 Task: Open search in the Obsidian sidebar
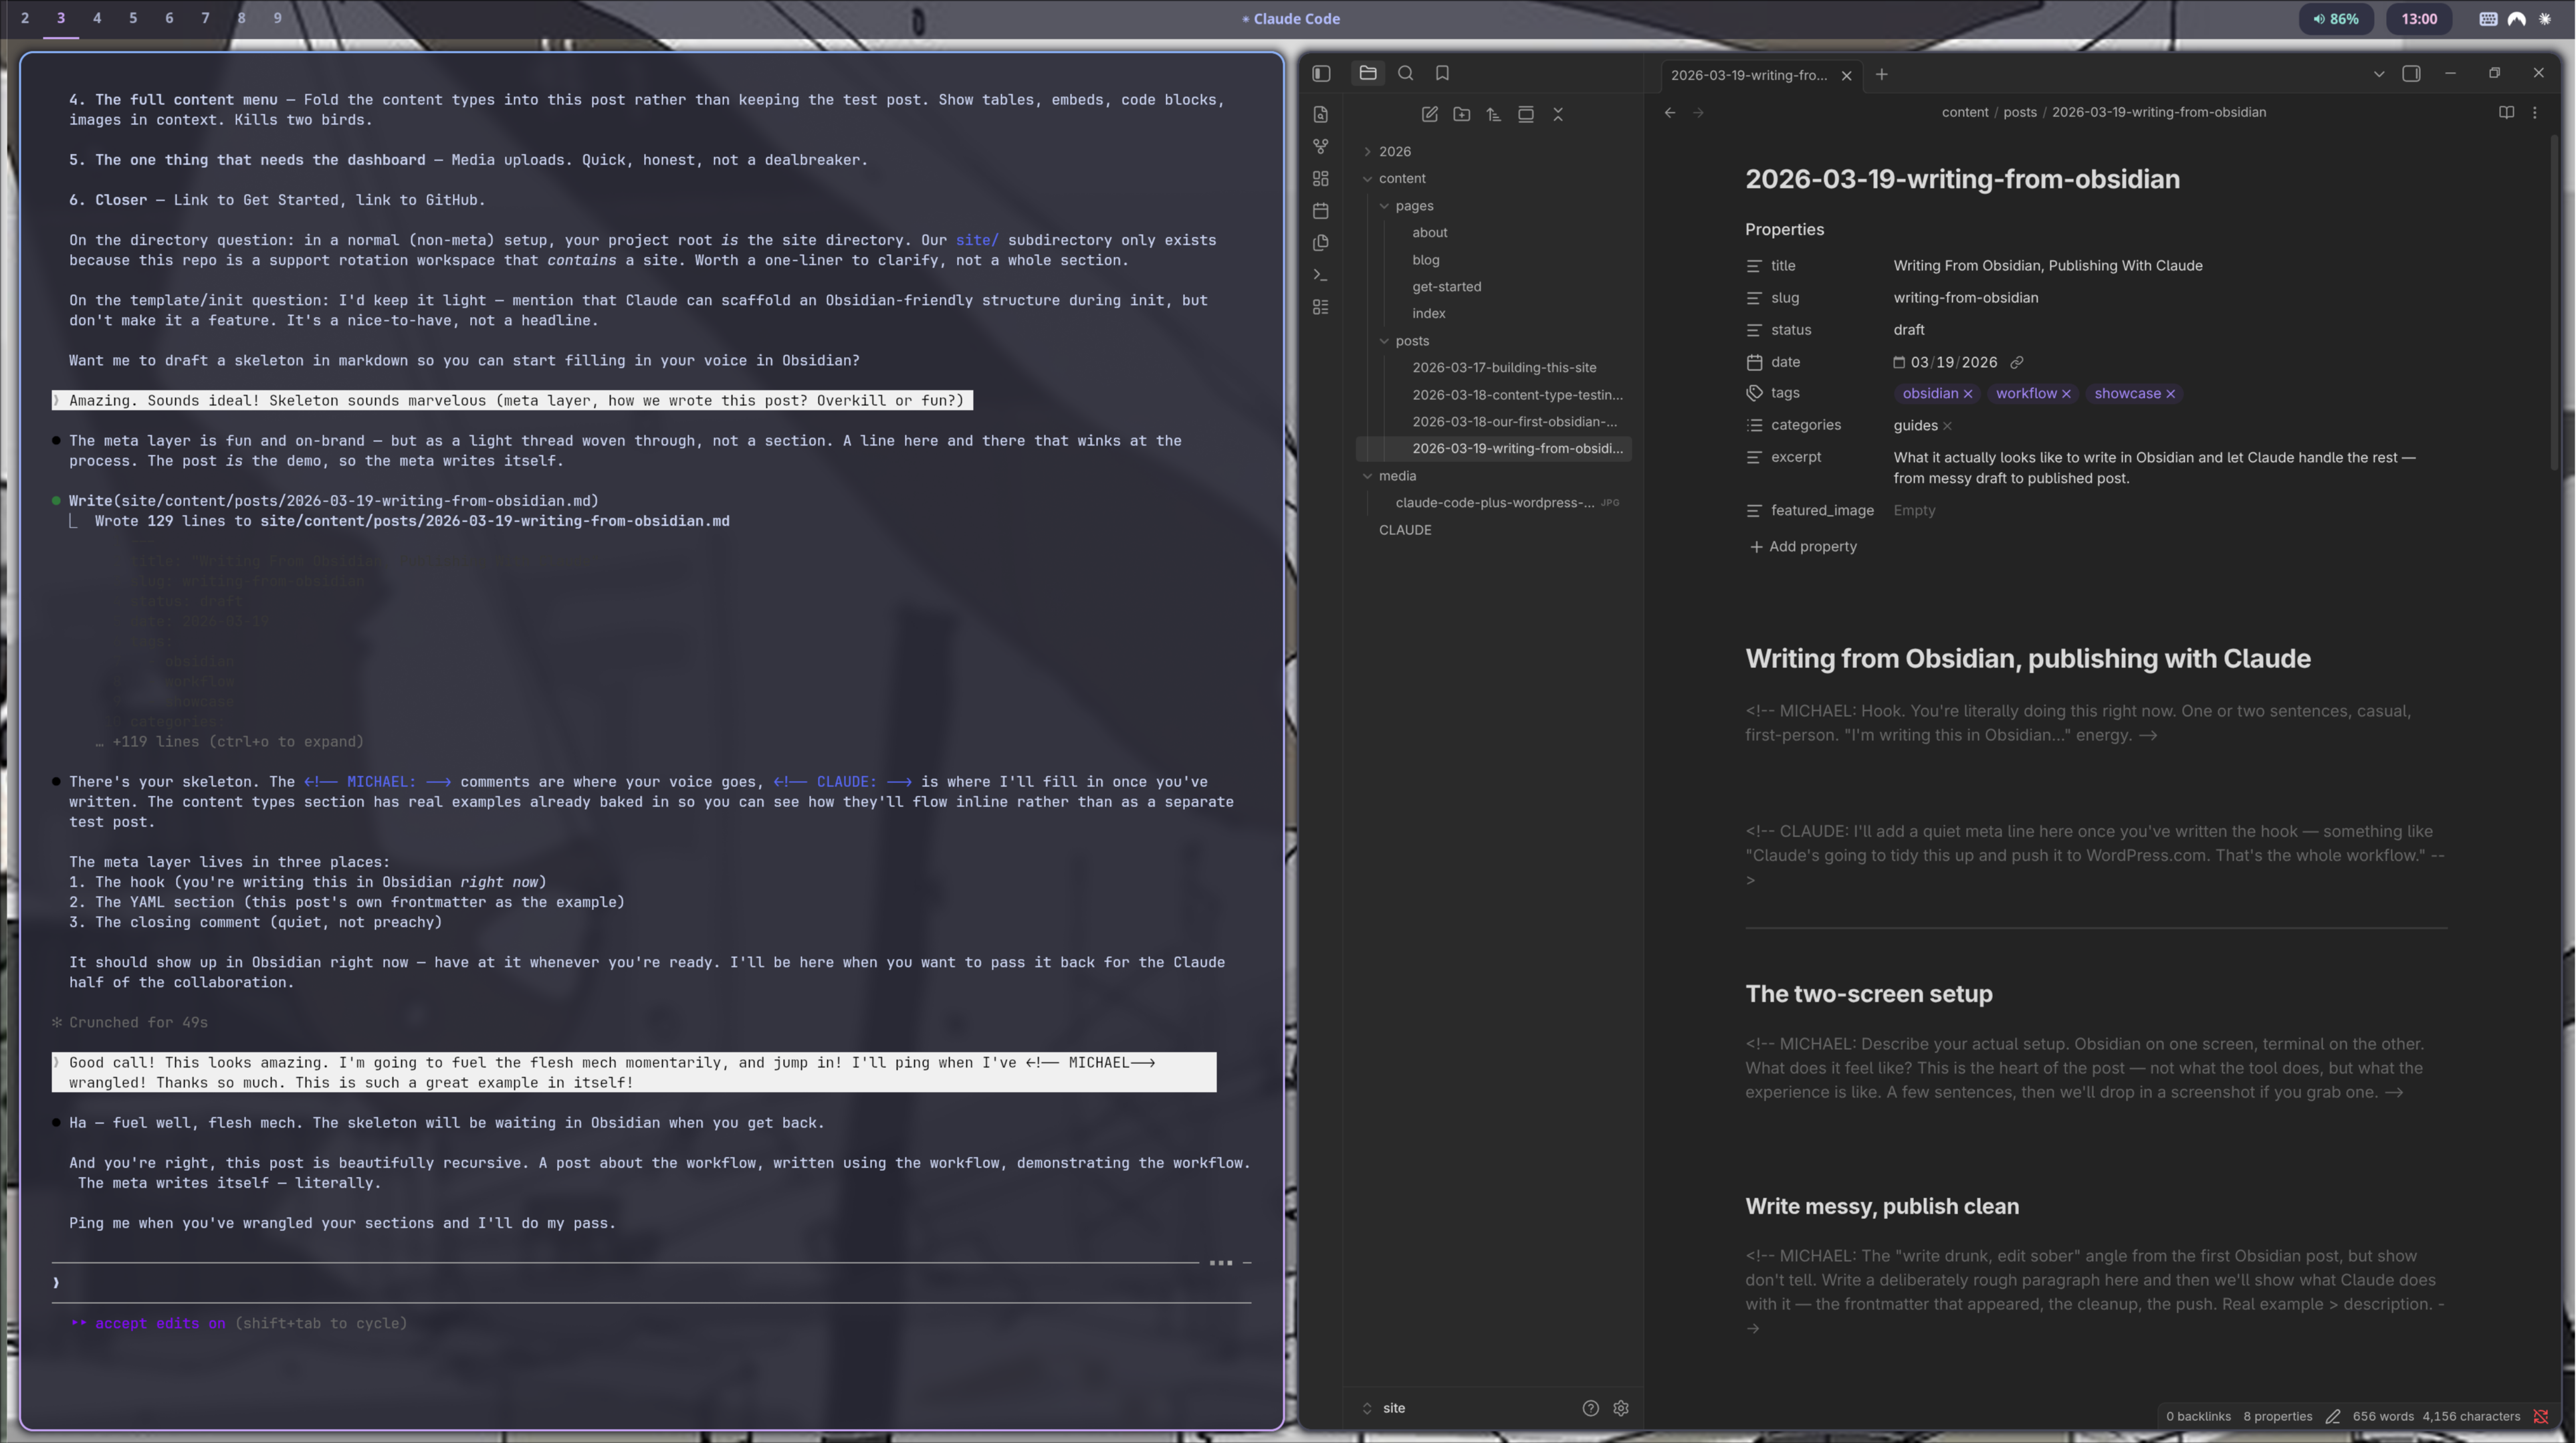click(1405, 72)
